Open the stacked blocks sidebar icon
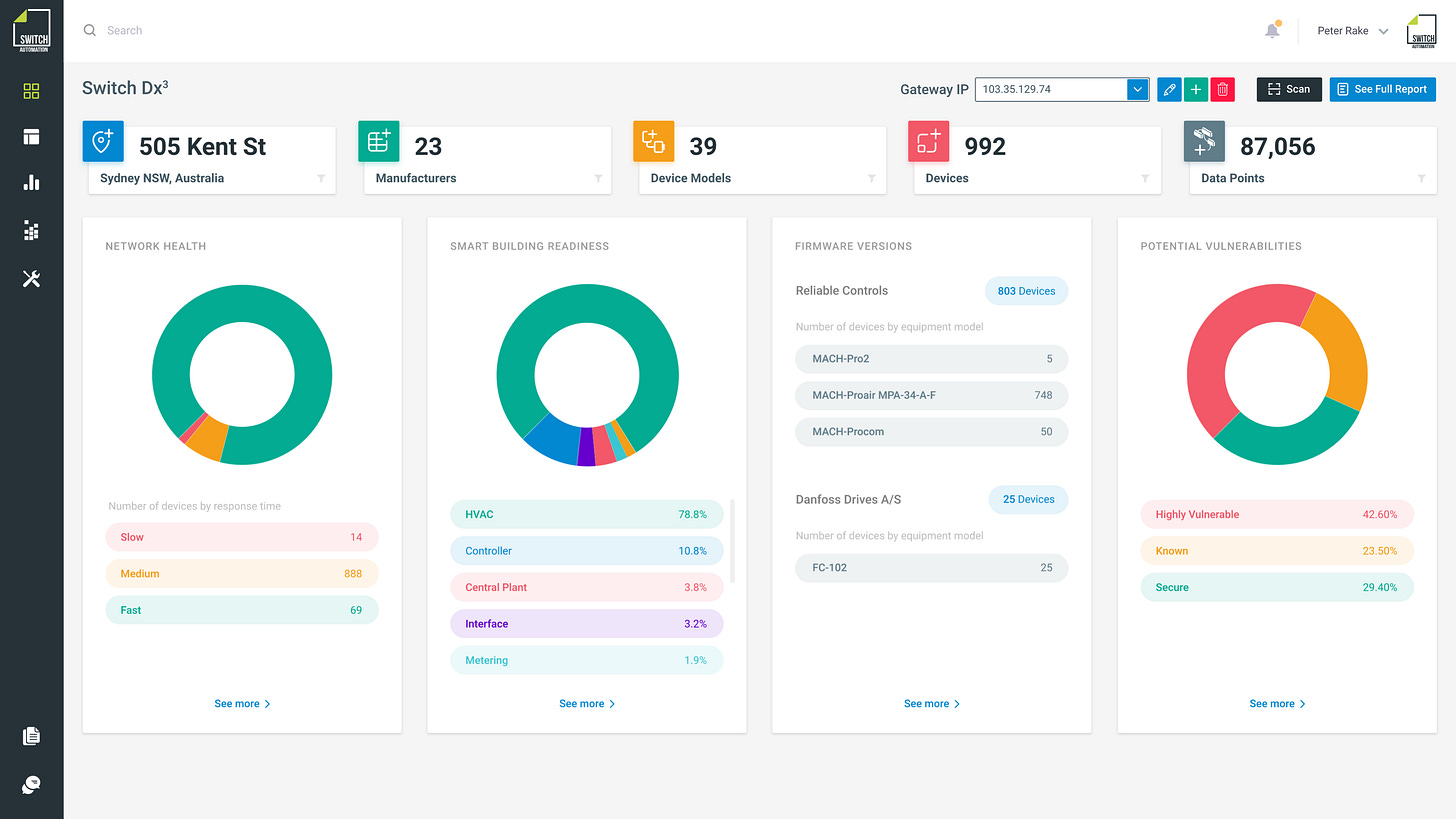The width and height of the screenshot is (1456, 819). coord(31,231)
